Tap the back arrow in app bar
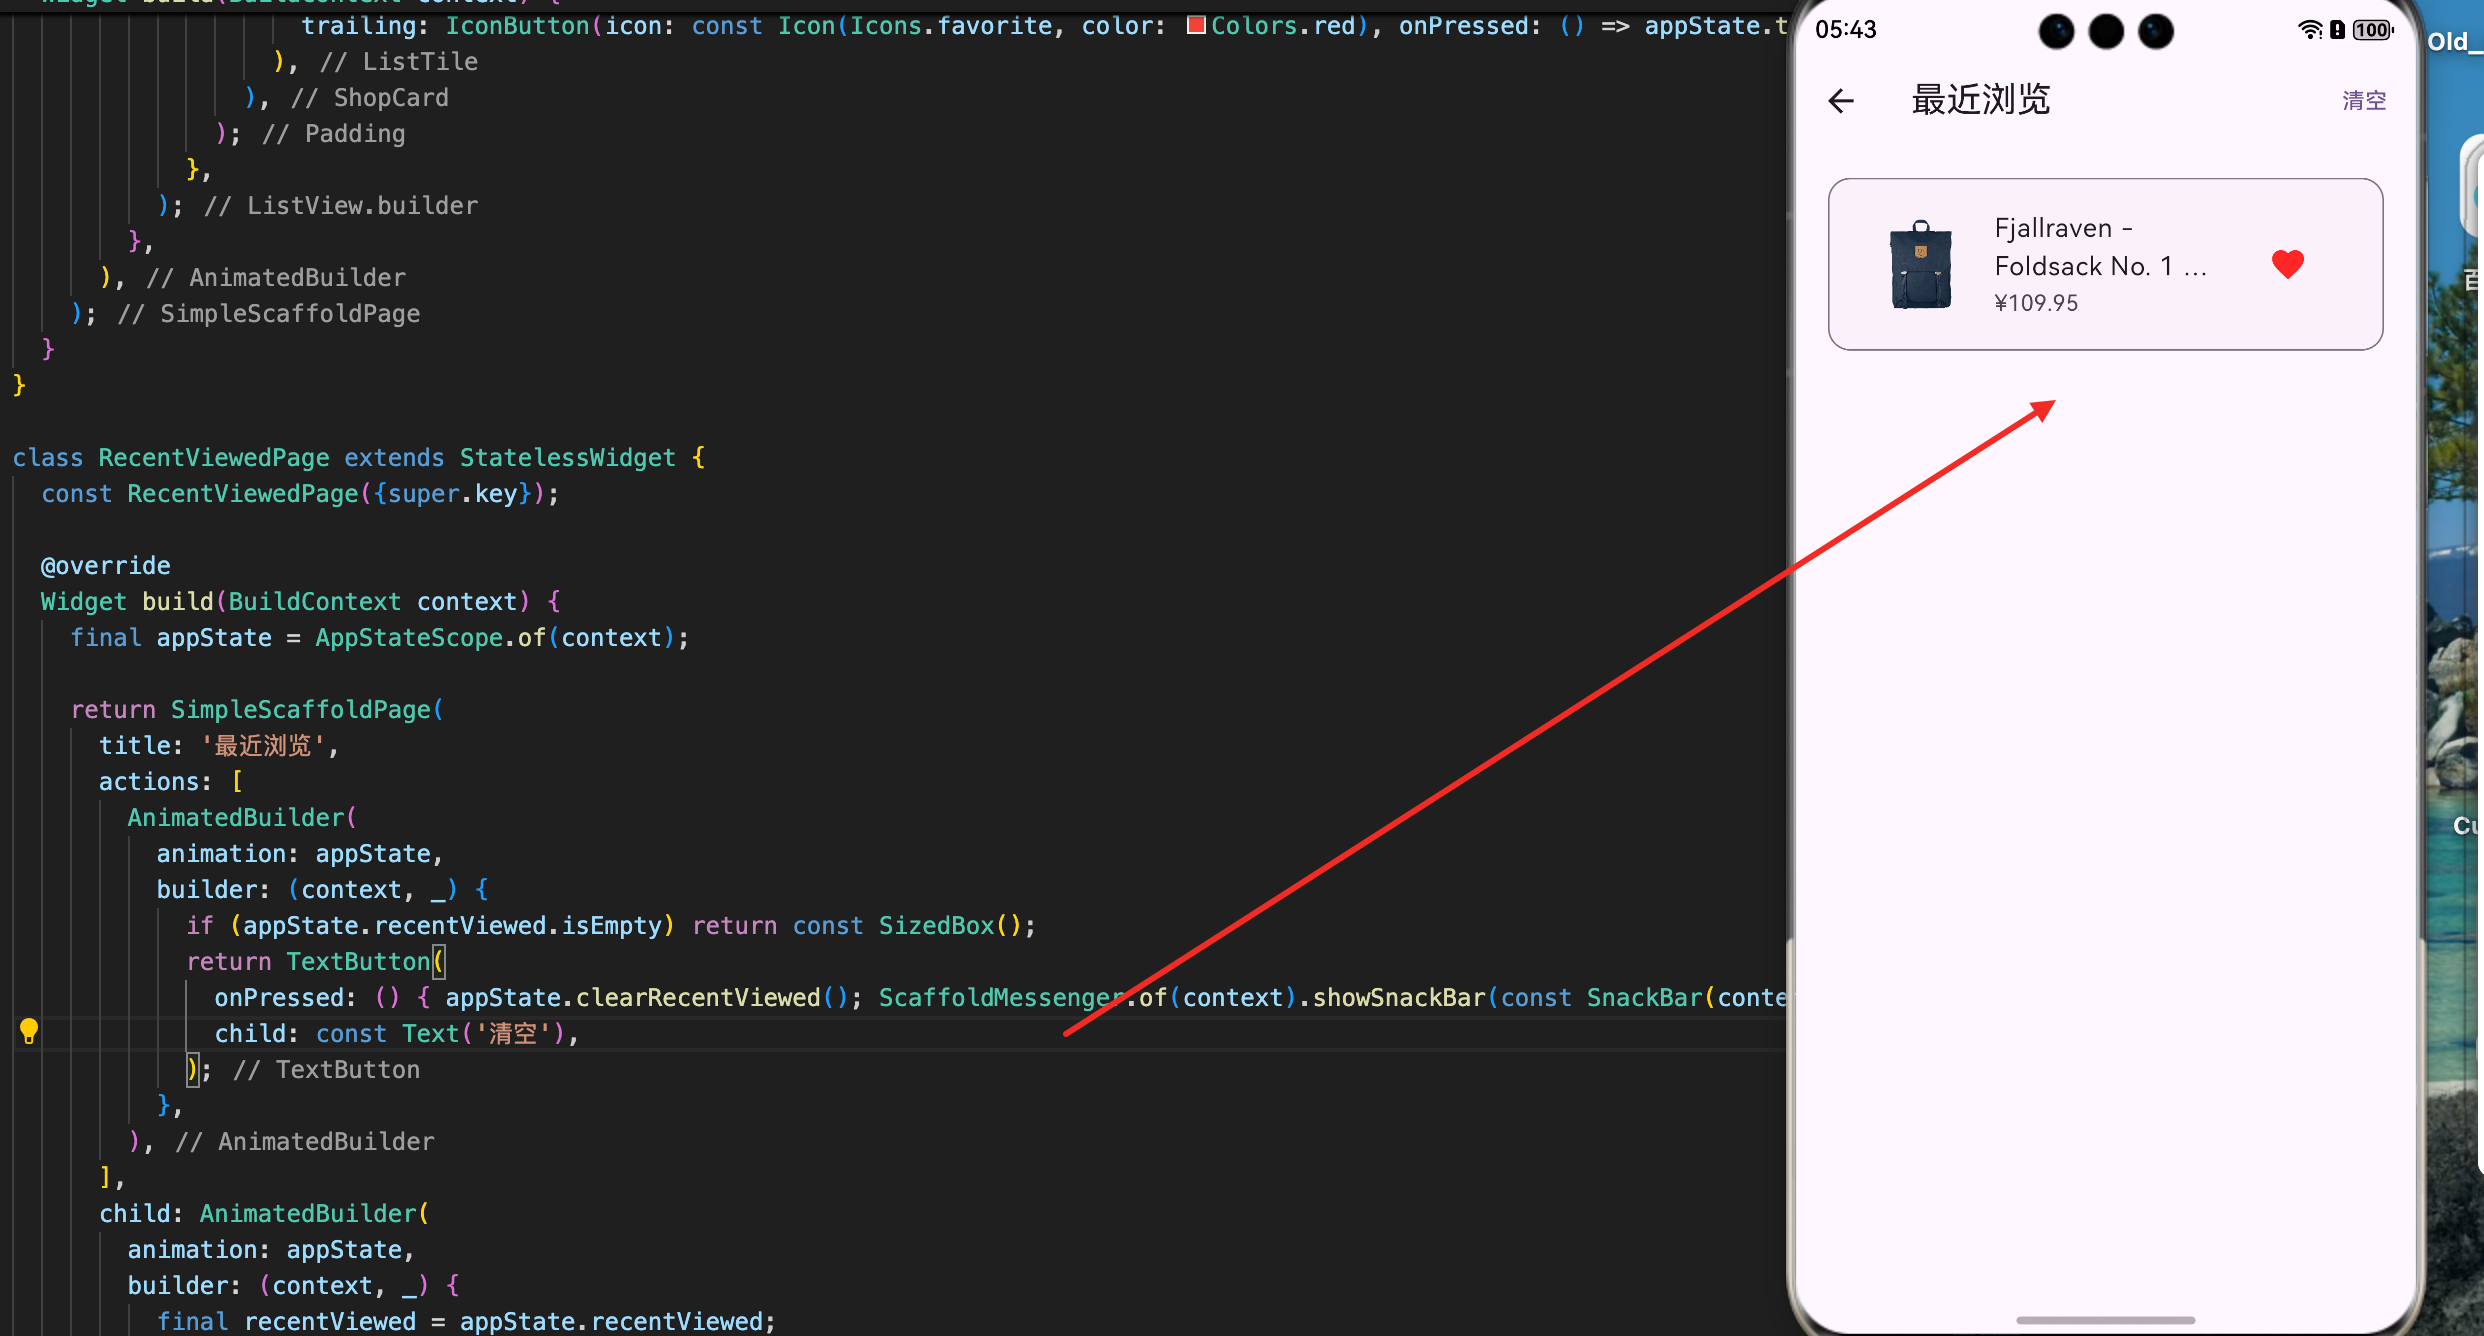 pos(1841,101)
